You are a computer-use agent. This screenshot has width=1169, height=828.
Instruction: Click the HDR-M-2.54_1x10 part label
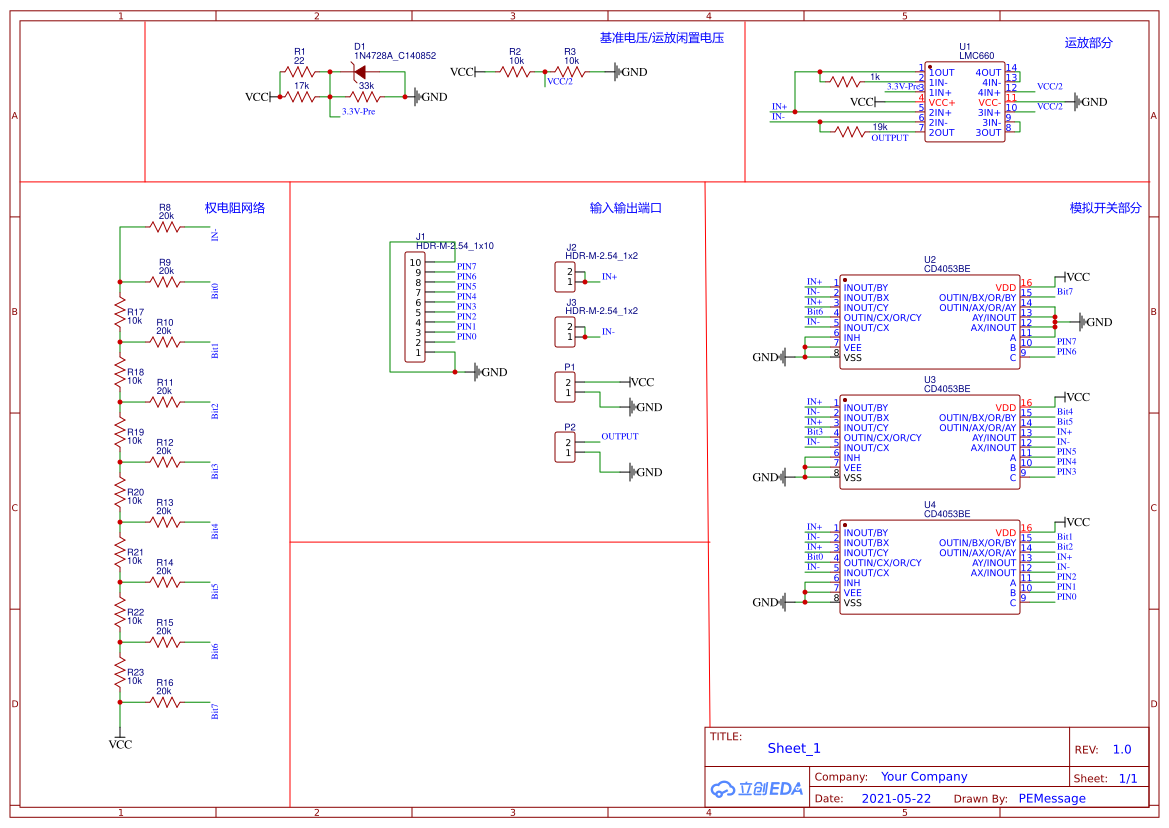click(455, 246)
